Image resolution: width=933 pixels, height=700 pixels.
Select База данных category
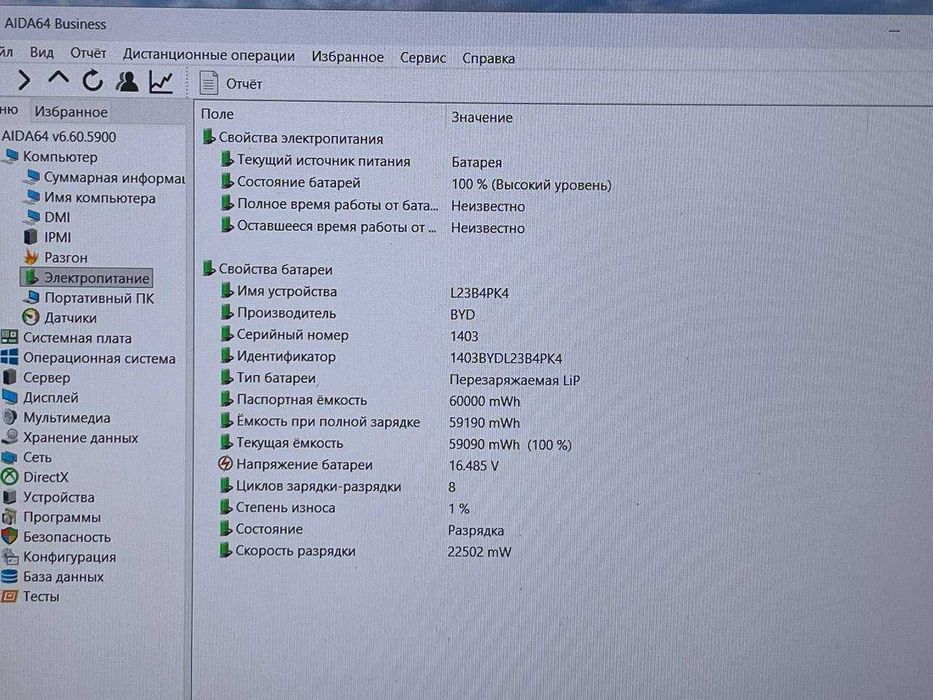coord(53,576)
